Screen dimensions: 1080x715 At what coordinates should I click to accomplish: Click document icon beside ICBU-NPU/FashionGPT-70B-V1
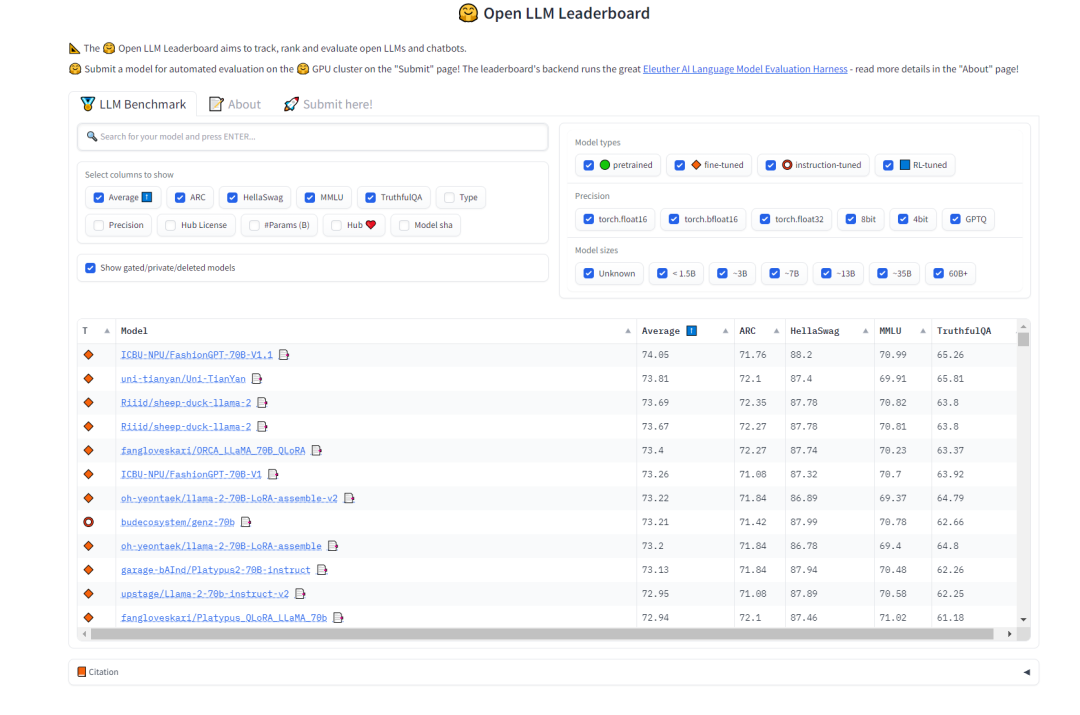coord(273,475)
